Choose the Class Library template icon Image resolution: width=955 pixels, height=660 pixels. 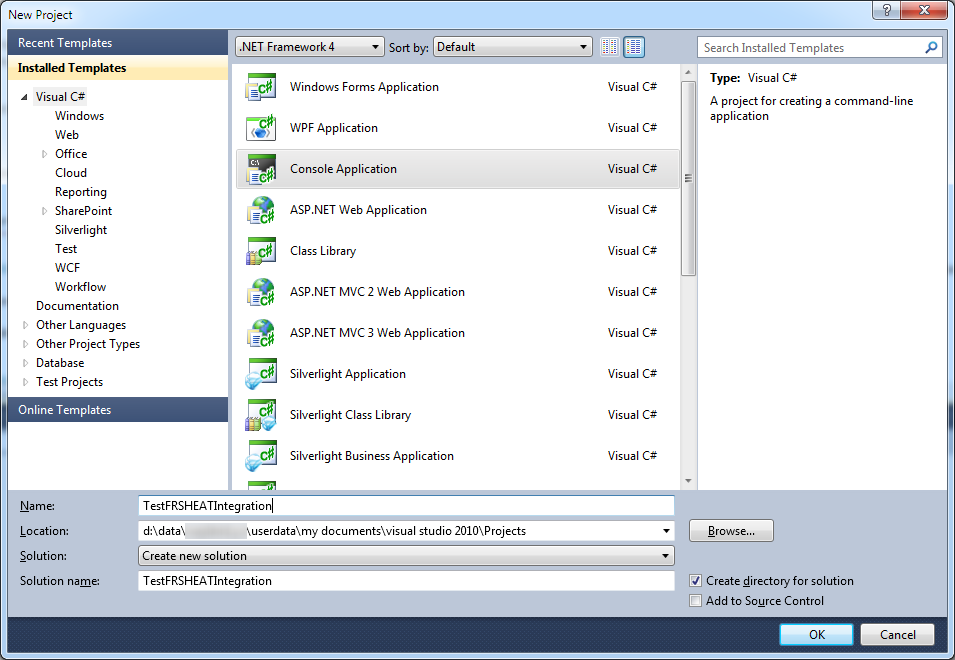(x=260, y=251)
